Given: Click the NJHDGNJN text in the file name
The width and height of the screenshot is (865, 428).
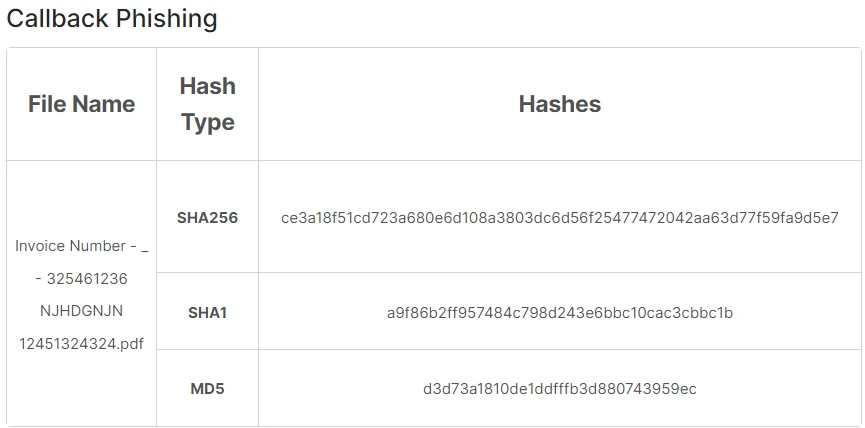Looking at the screenshot, I should 81,310.
